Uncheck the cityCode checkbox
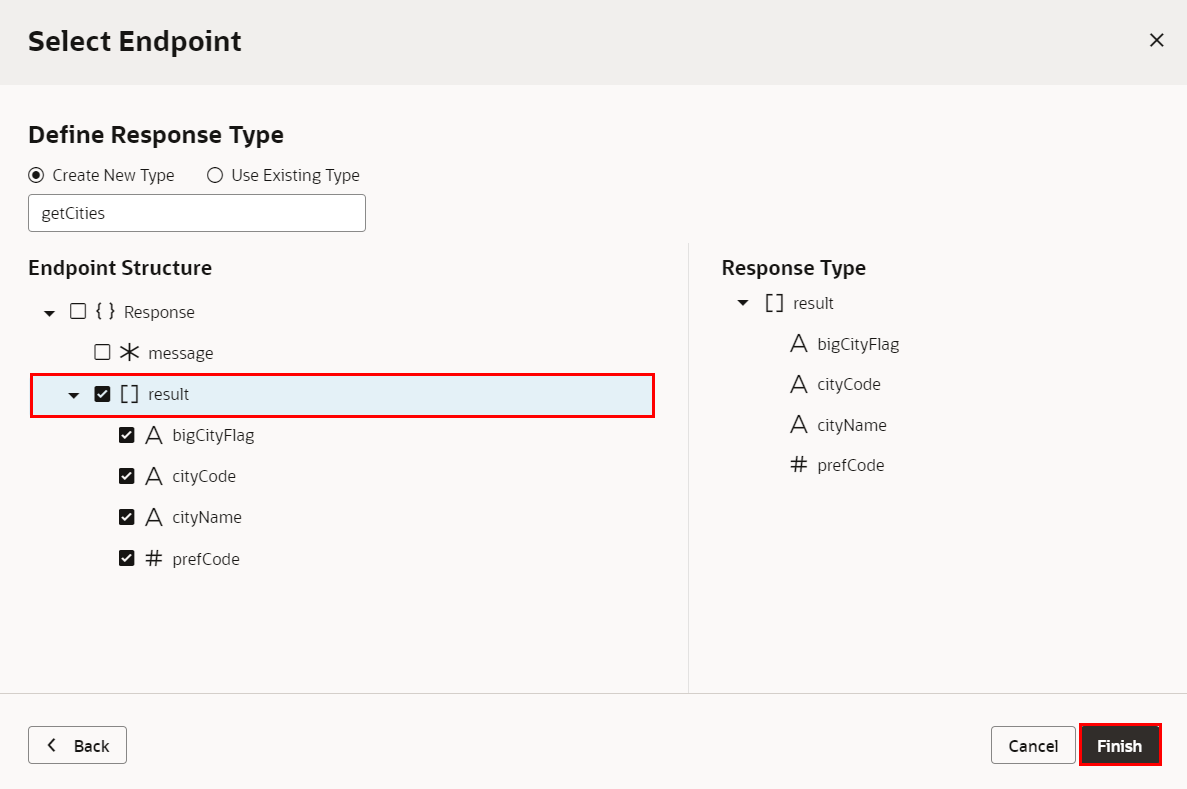The width and height of the screenshot is (1187, 789). coord(126,476)
